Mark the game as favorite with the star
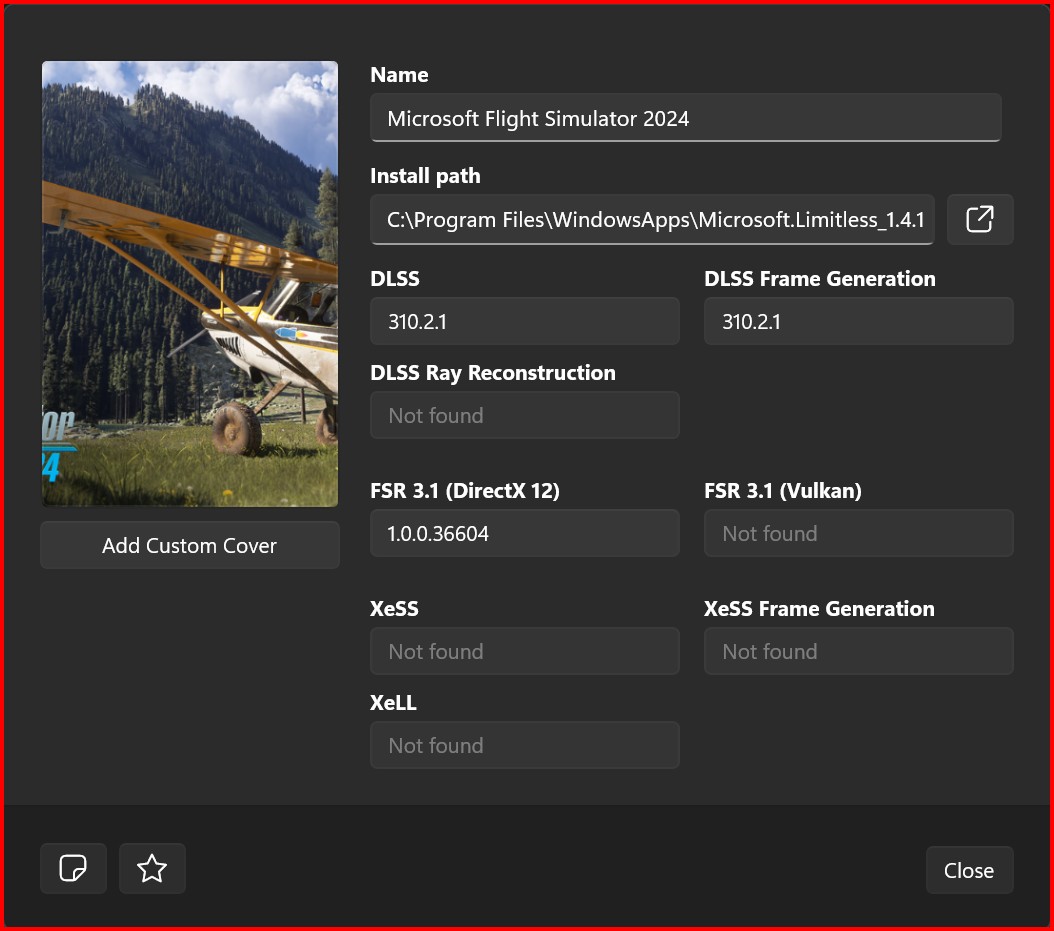Image resolution: width=1054 pixels, height=931 pixels. coord(152,868)
